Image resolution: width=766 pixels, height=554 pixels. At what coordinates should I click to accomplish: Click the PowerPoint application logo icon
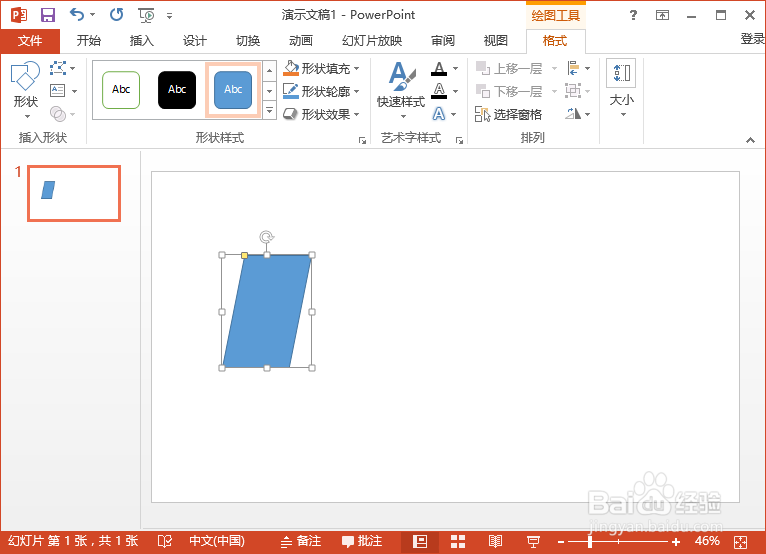19,15
